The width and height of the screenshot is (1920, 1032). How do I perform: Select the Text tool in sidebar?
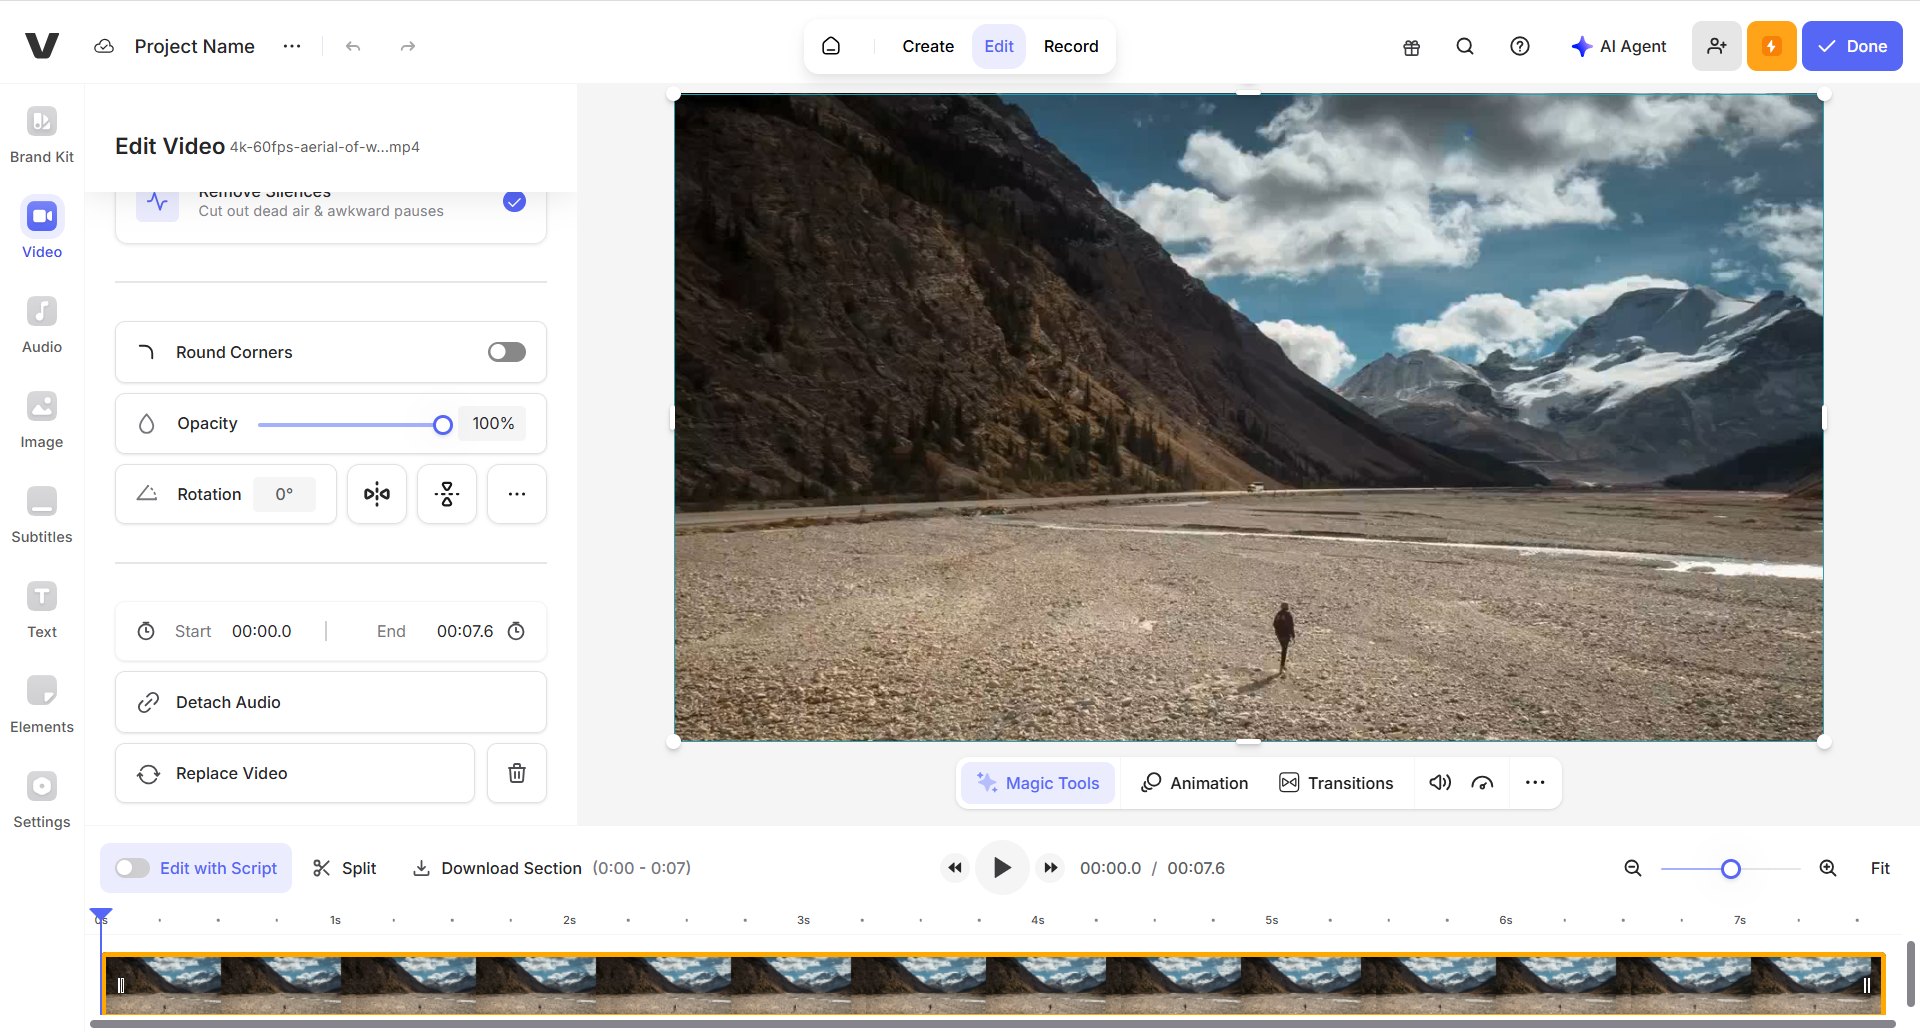(41, 607)
